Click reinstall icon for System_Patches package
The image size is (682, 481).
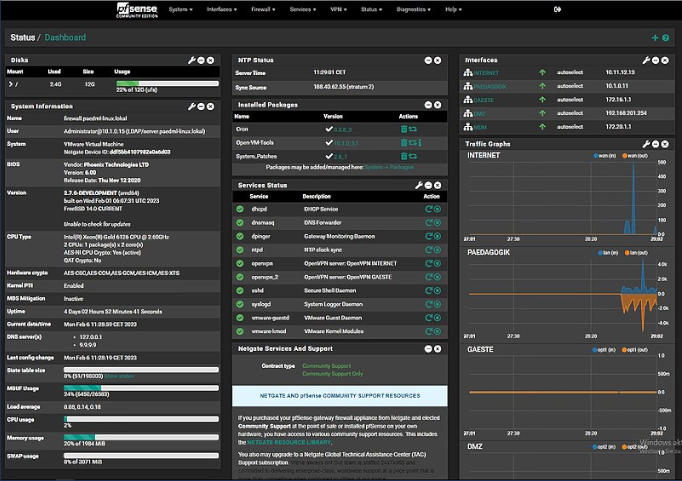click(x=412, y=156)
